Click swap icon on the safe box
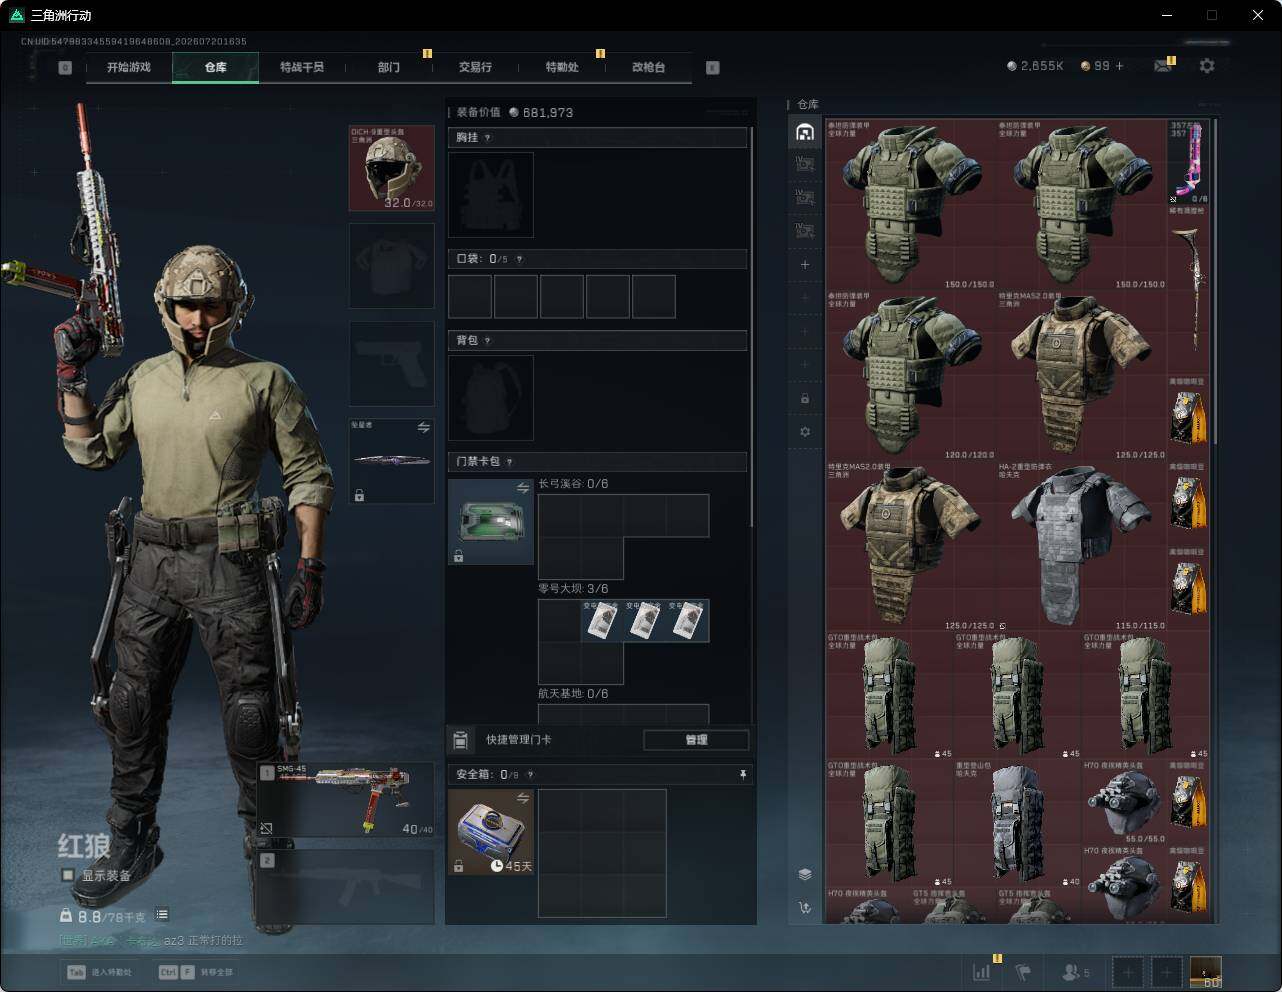Screen dimensions: 1282x992 pos(523,798)
